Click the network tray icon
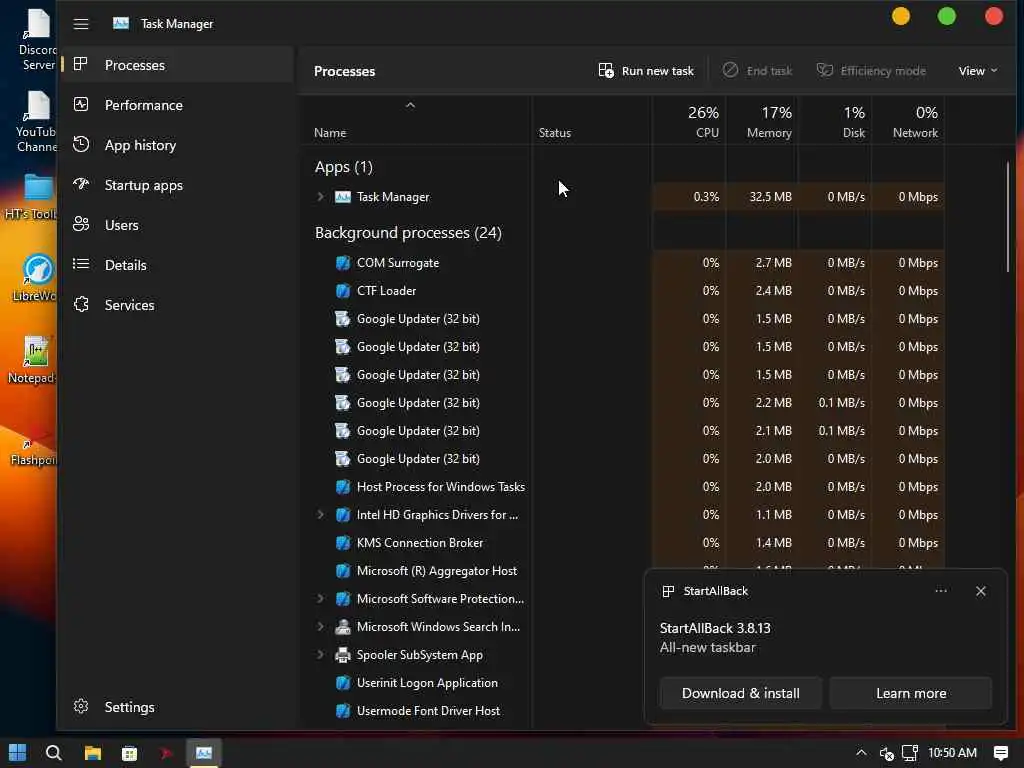This screenshot has height=768, width=1024. pyautogui.click(x=910, y=753)
